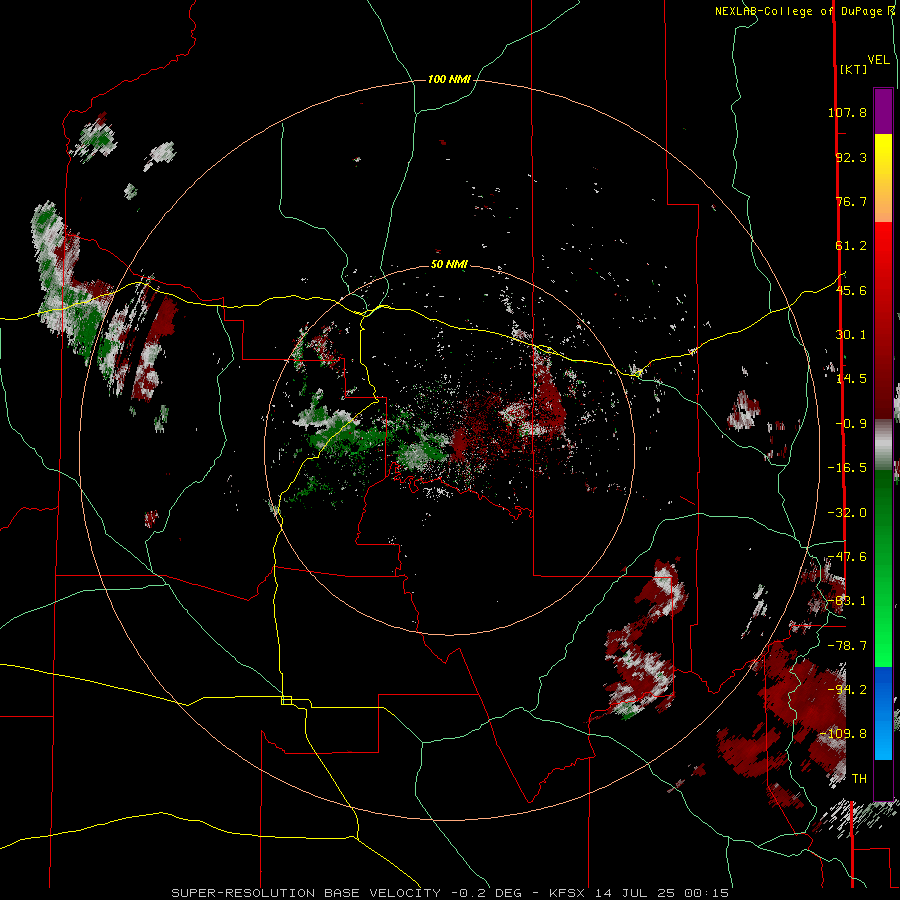
Task: Click the [KT] units label
Action: [x=853, y=69]
